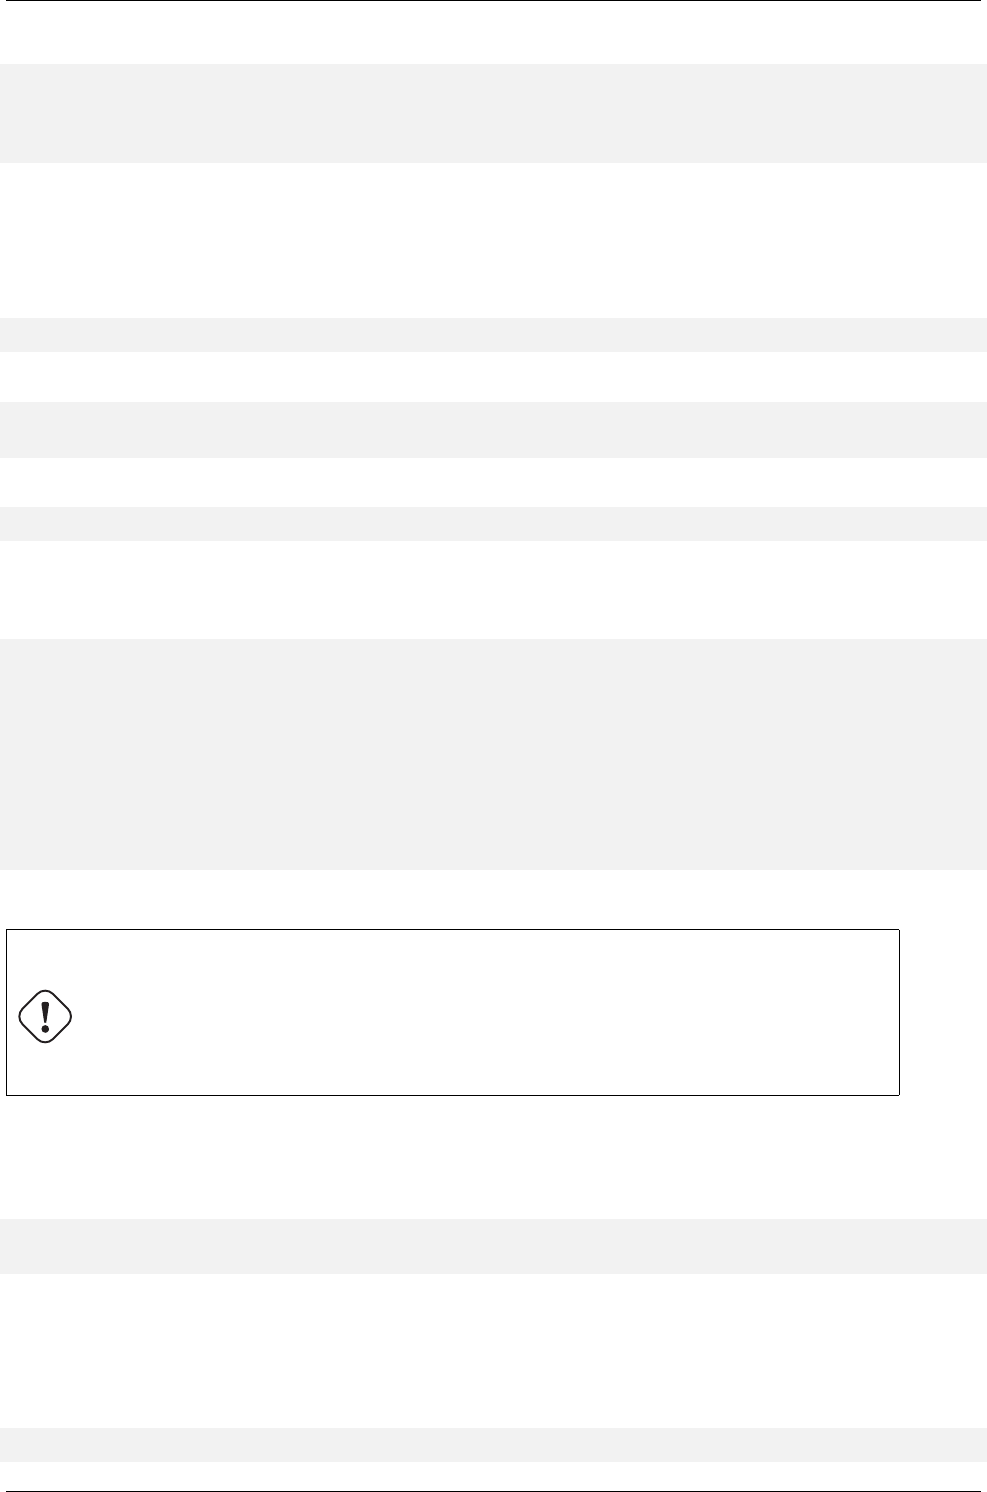Click the first gray code block below the caution box
This screenshot has width=987, height=1492.
(493, 1245)
